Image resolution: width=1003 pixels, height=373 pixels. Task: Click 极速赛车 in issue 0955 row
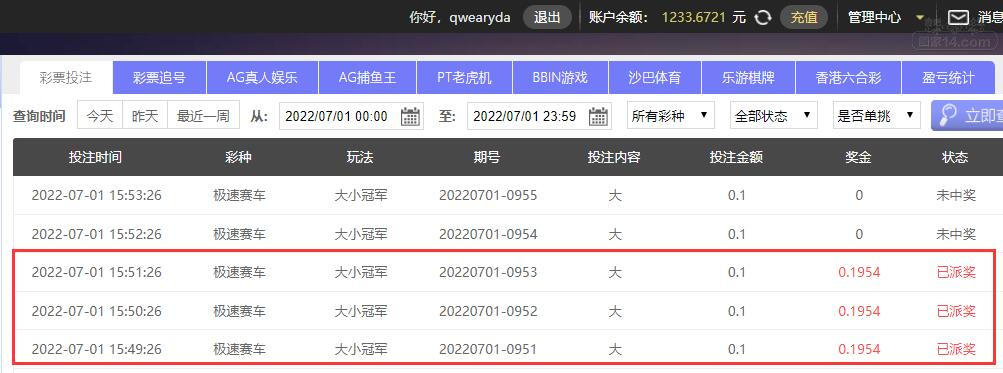click(239, 196)
